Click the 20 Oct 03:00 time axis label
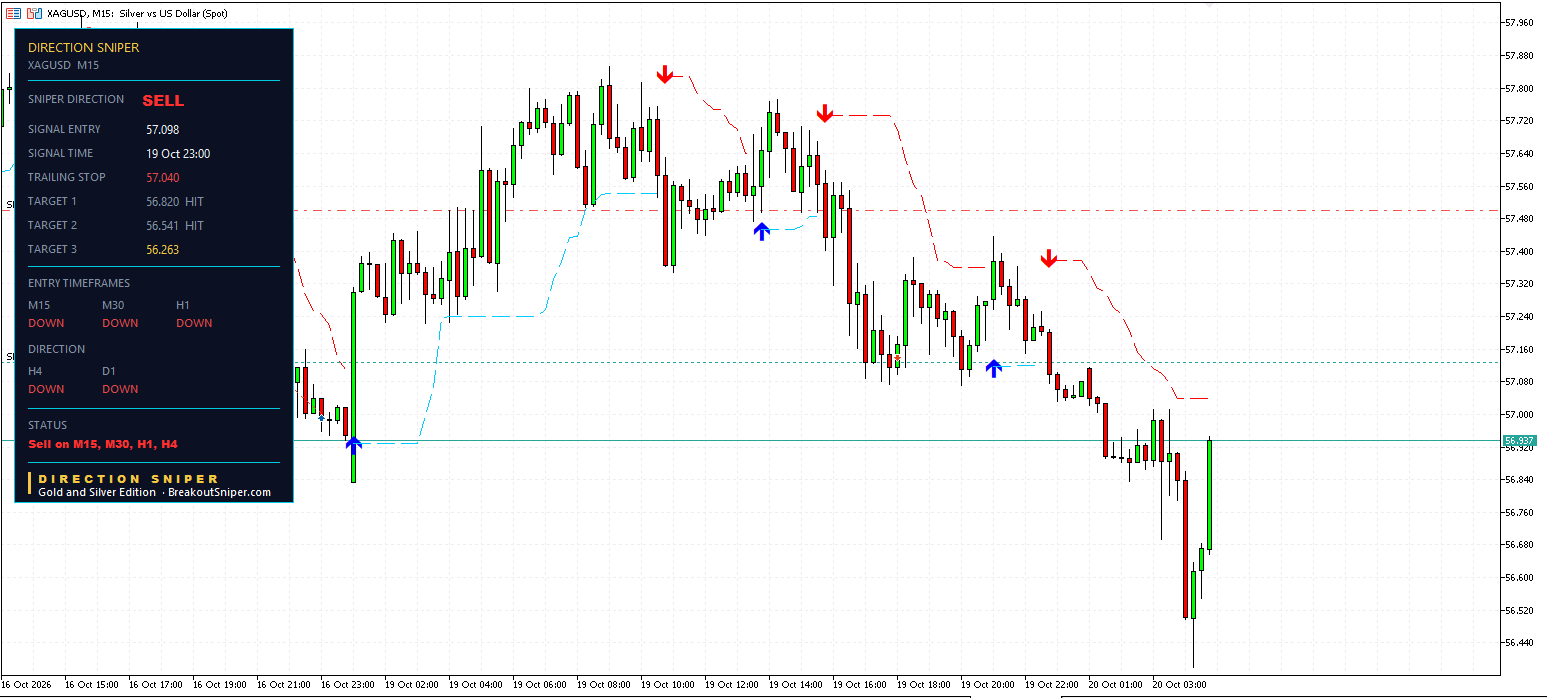1547x698 pixels. click(1181, 685)
